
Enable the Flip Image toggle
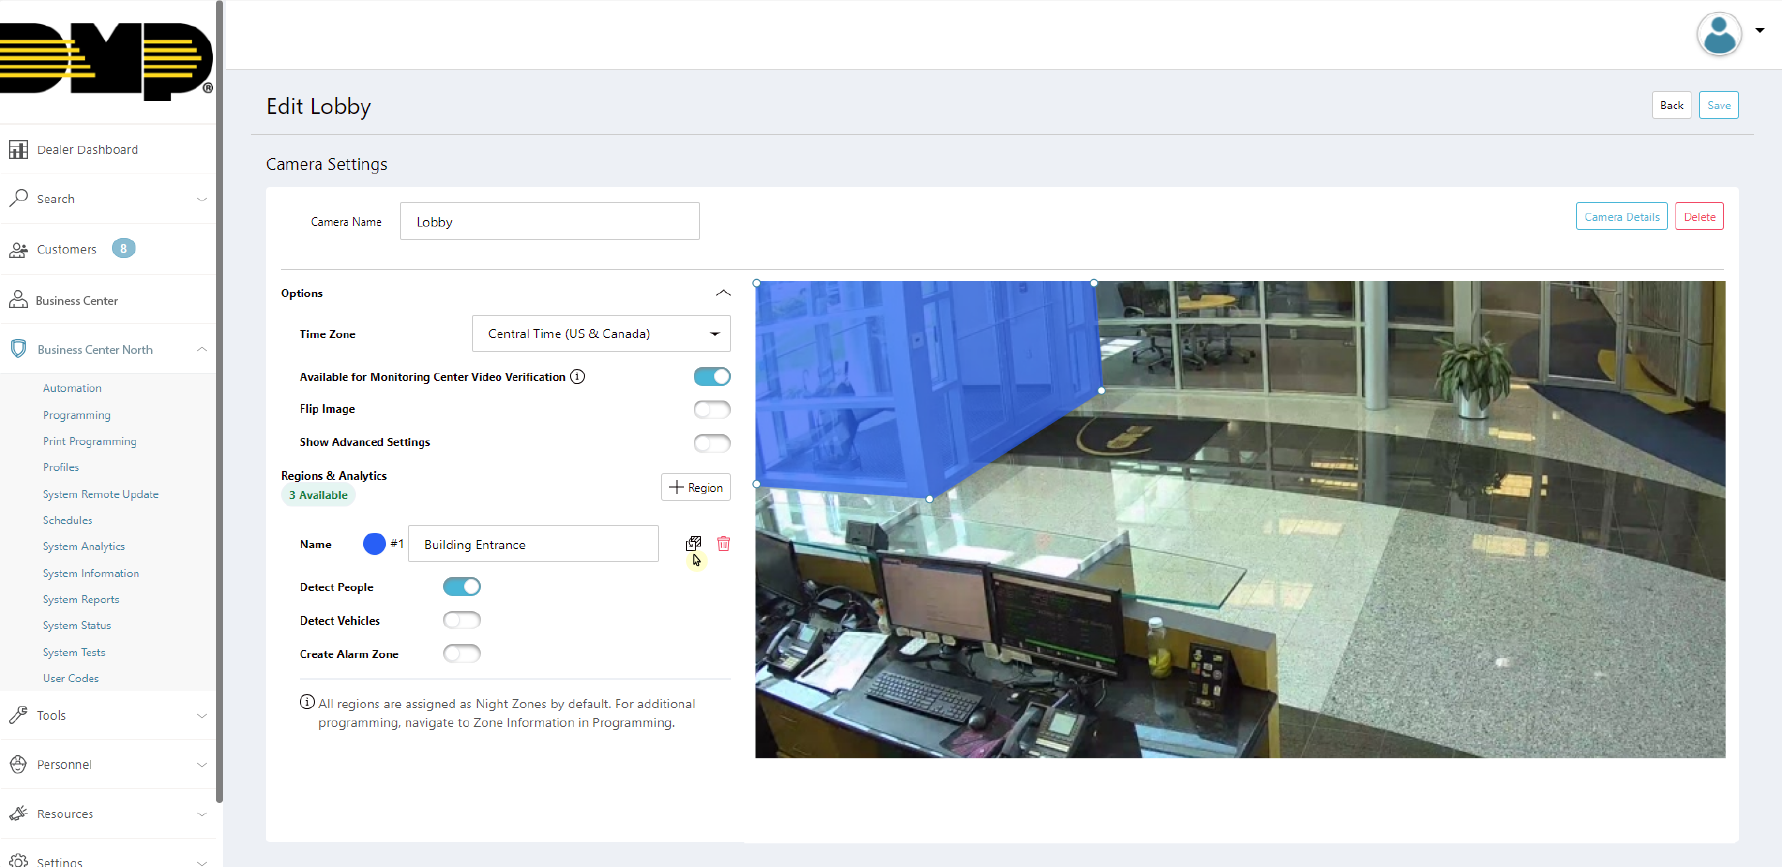(712, 409)
